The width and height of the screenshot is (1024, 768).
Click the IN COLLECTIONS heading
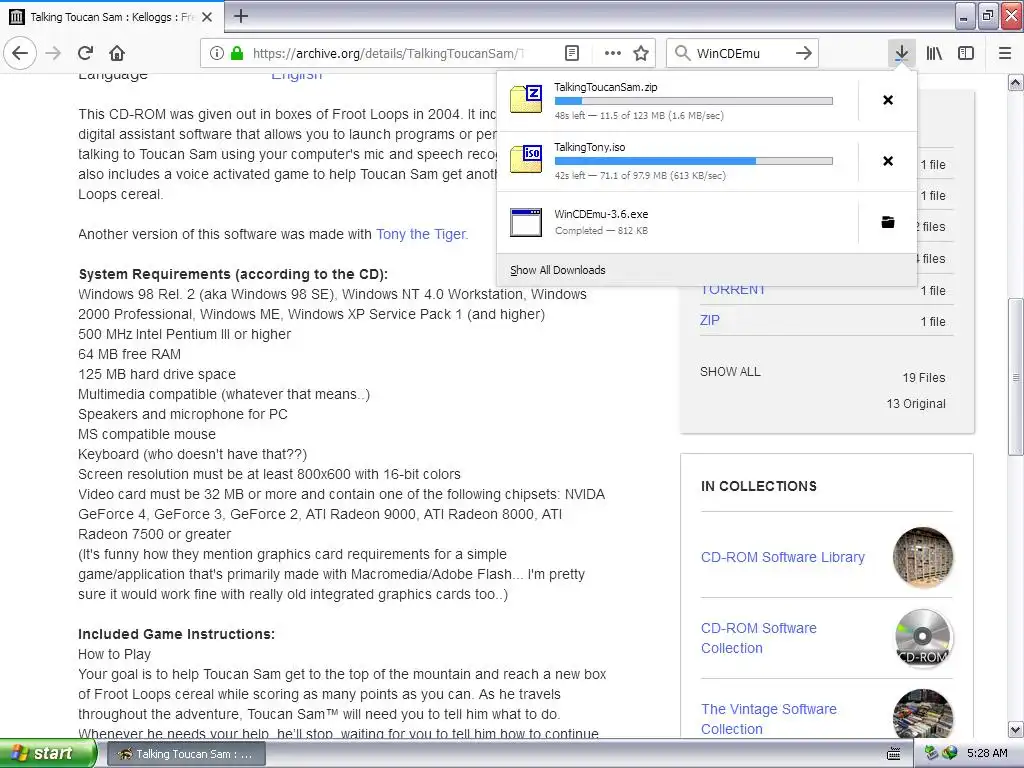(x=759, y=486)
